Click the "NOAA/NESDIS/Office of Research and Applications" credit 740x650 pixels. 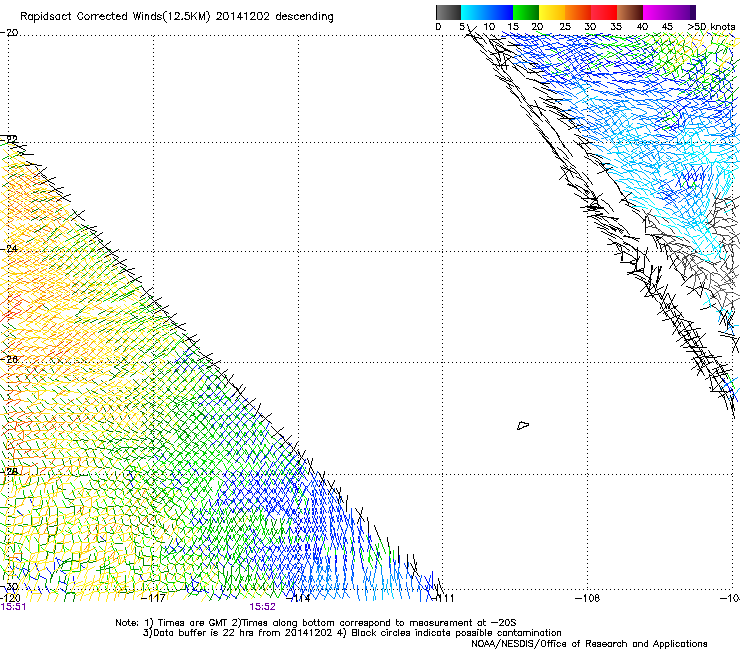(589, 644)
